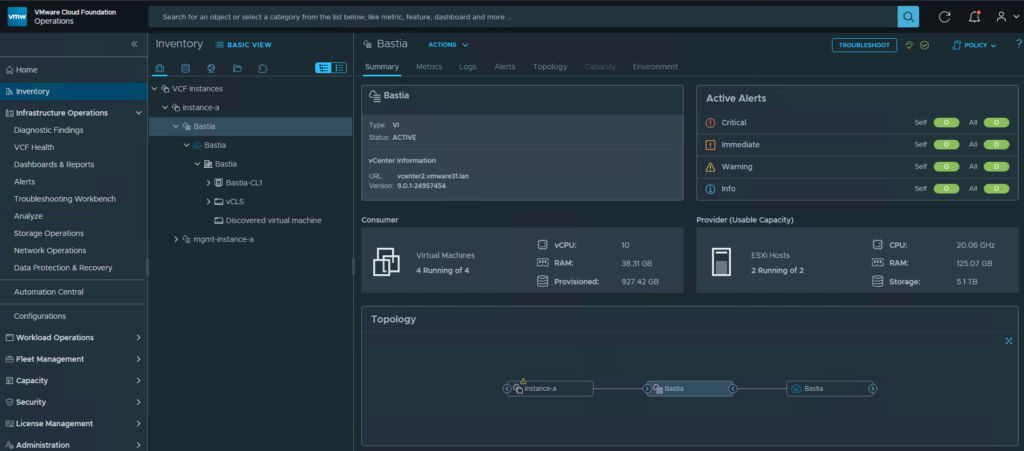The width and height of the screenshot is (1024, 451).
Task: Click the search magnifier button
Action: 908,17
